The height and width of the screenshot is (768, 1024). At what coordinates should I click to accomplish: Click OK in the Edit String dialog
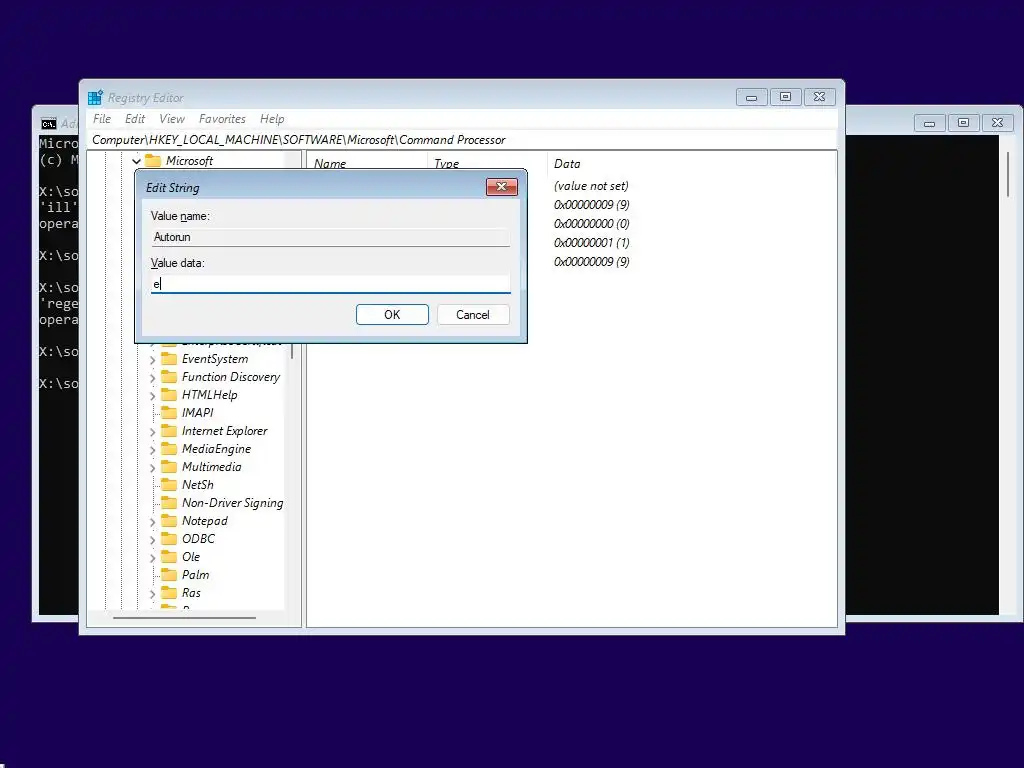(x=392, y=315)
